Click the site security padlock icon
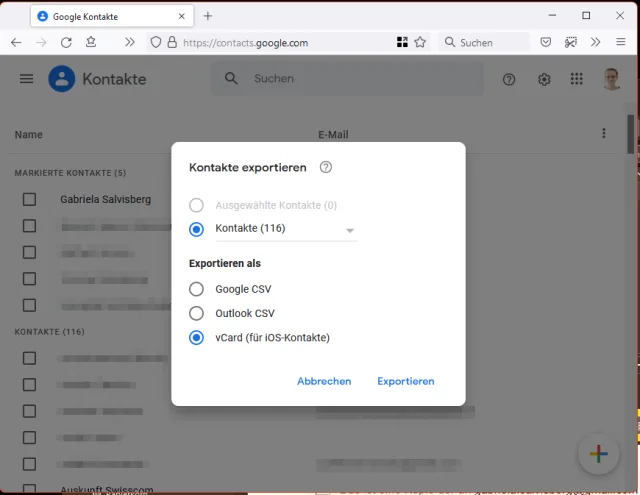The height and width of the screenshot is (495, 640). coord(172,42)
